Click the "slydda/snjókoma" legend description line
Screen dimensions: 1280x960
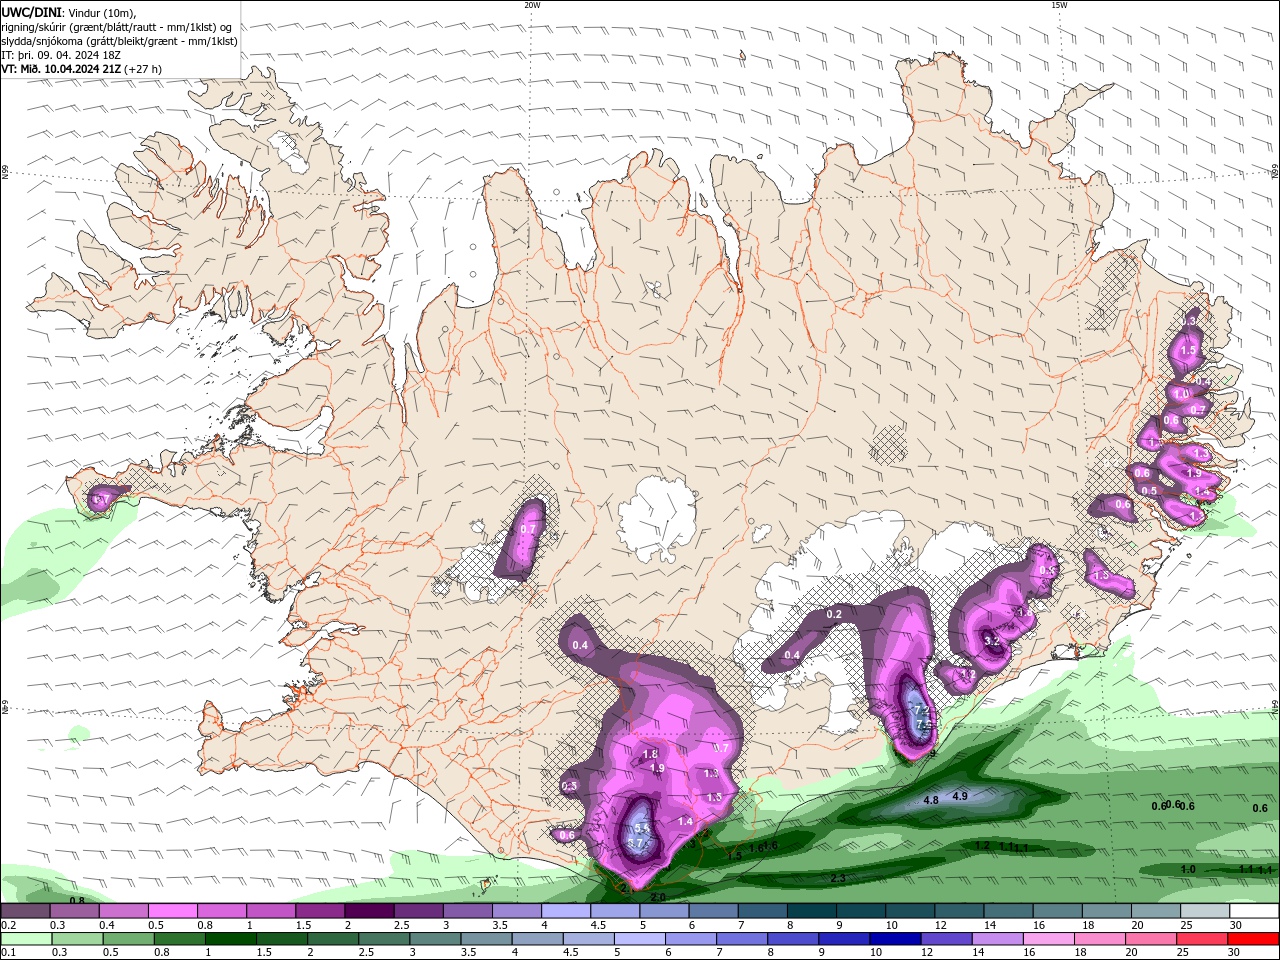(x=119, y=41)
